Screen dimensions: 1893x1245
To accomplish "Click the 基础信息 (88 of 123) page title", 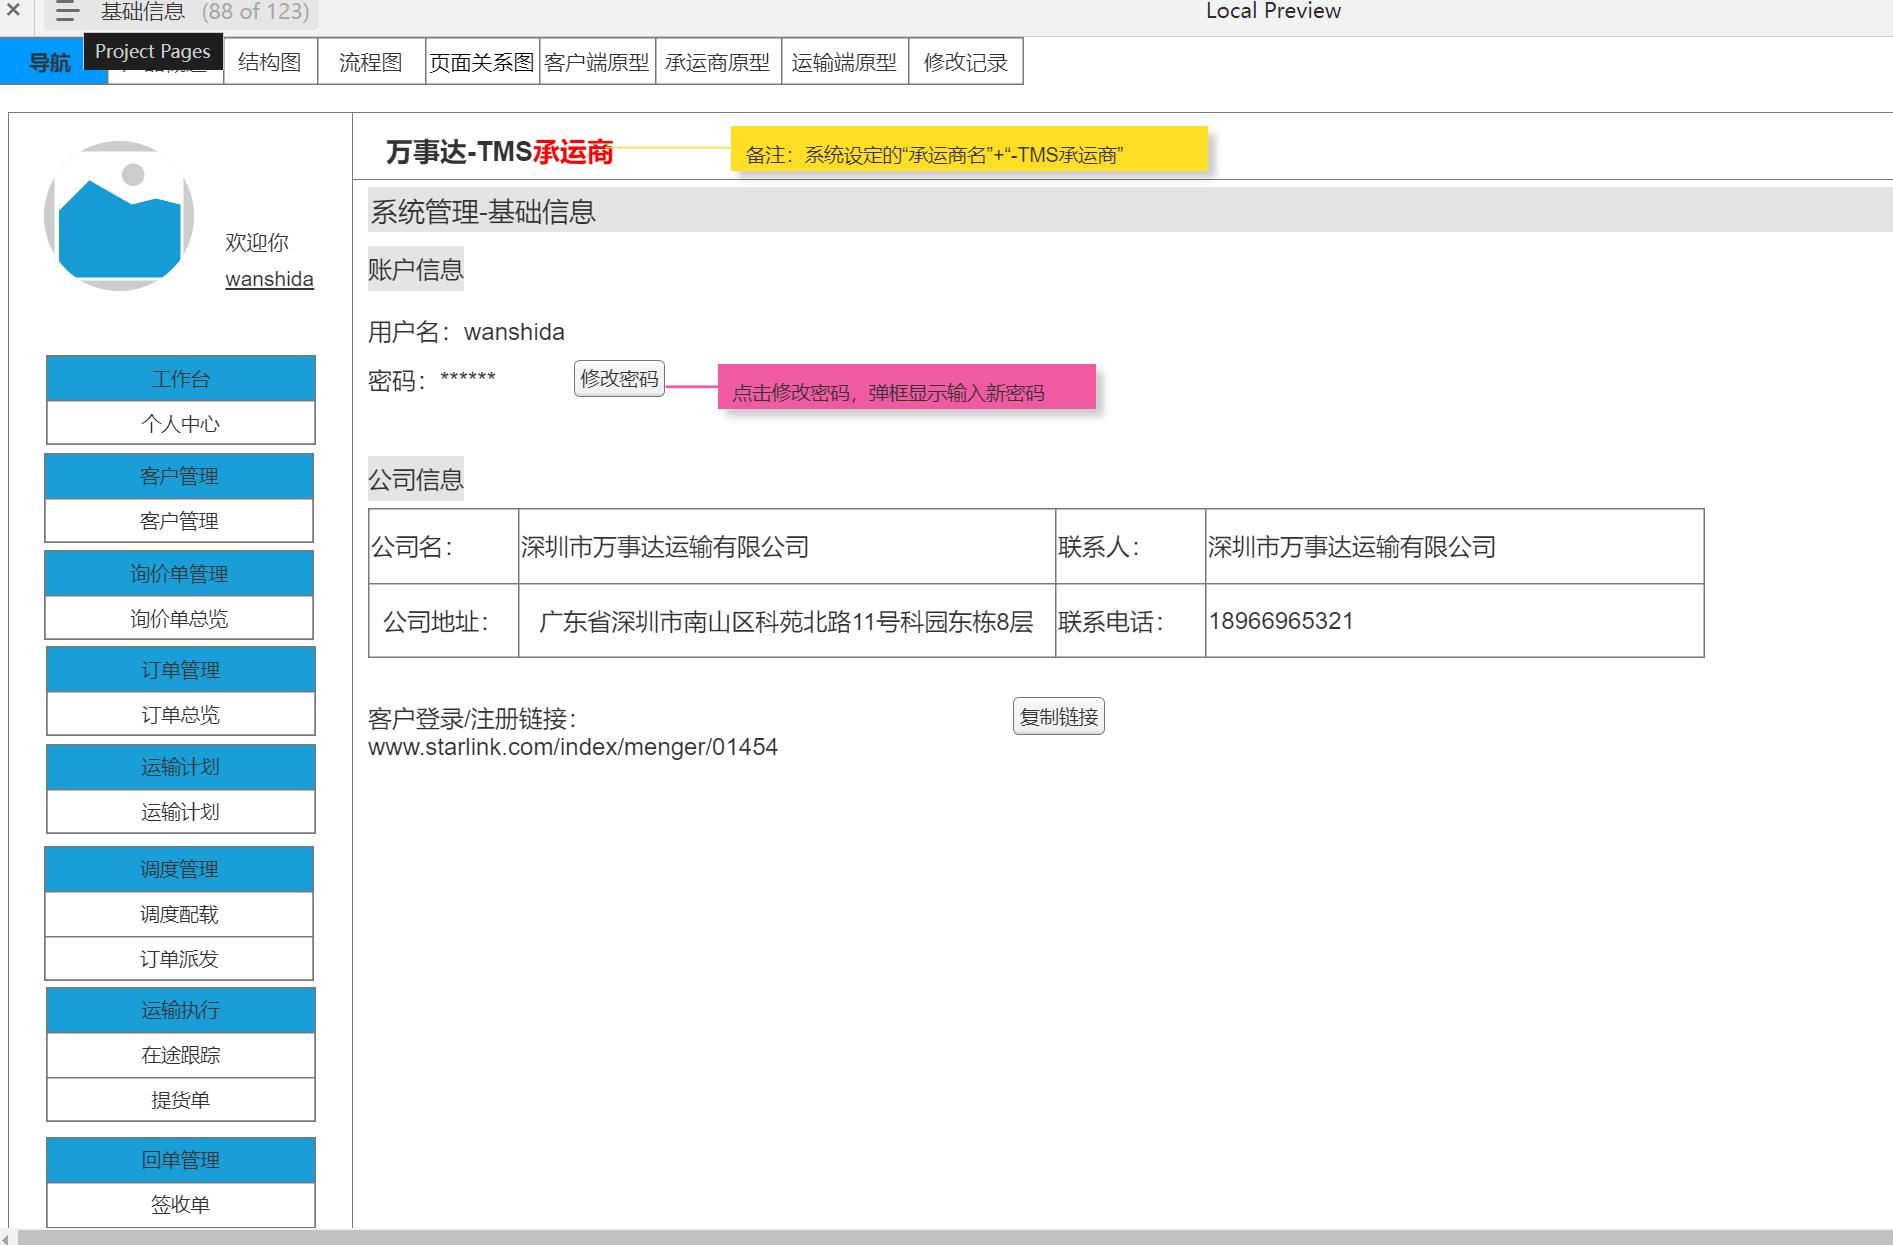I will (x=205, y=12).
